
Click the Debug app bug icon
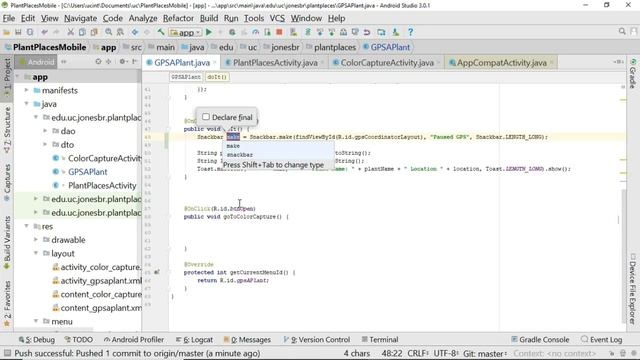pyautogui.click(x=232, y=32)
